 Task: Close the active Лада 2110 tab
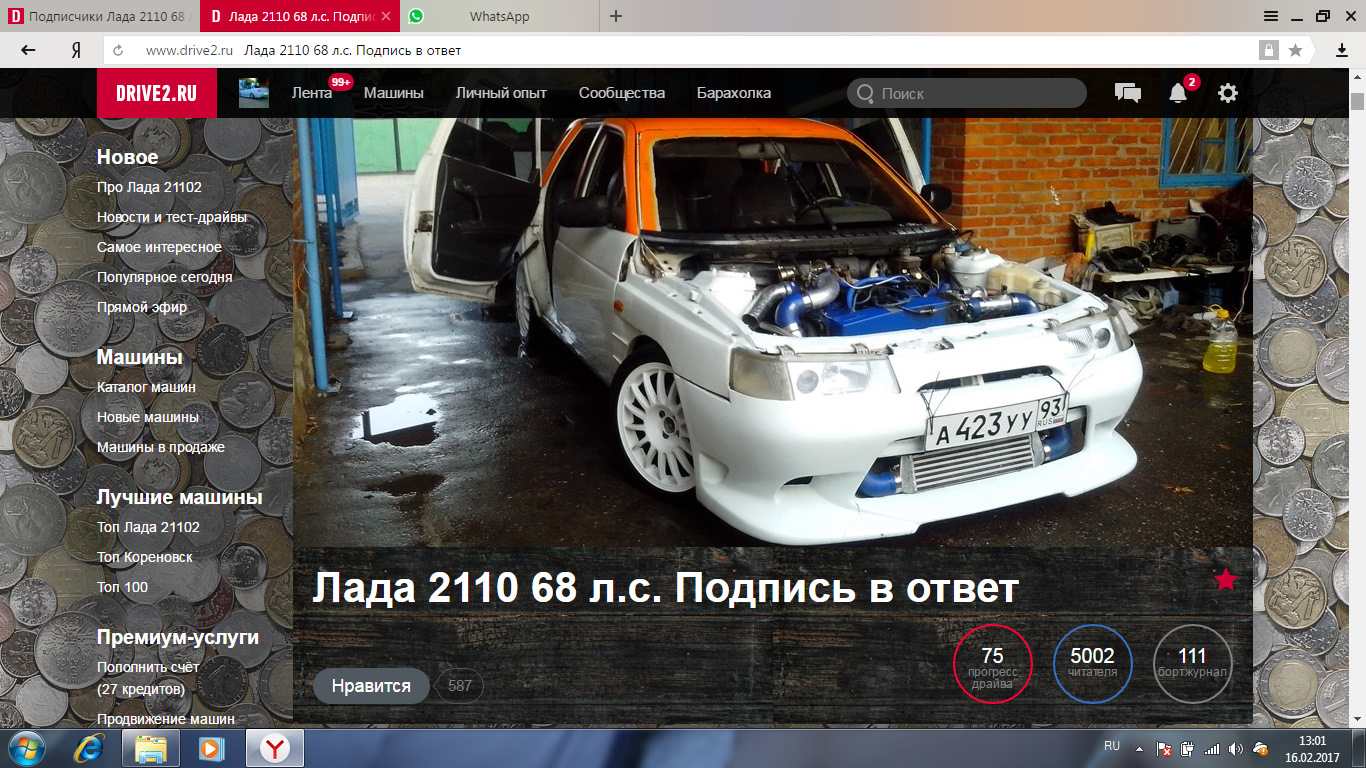[386, 16]
